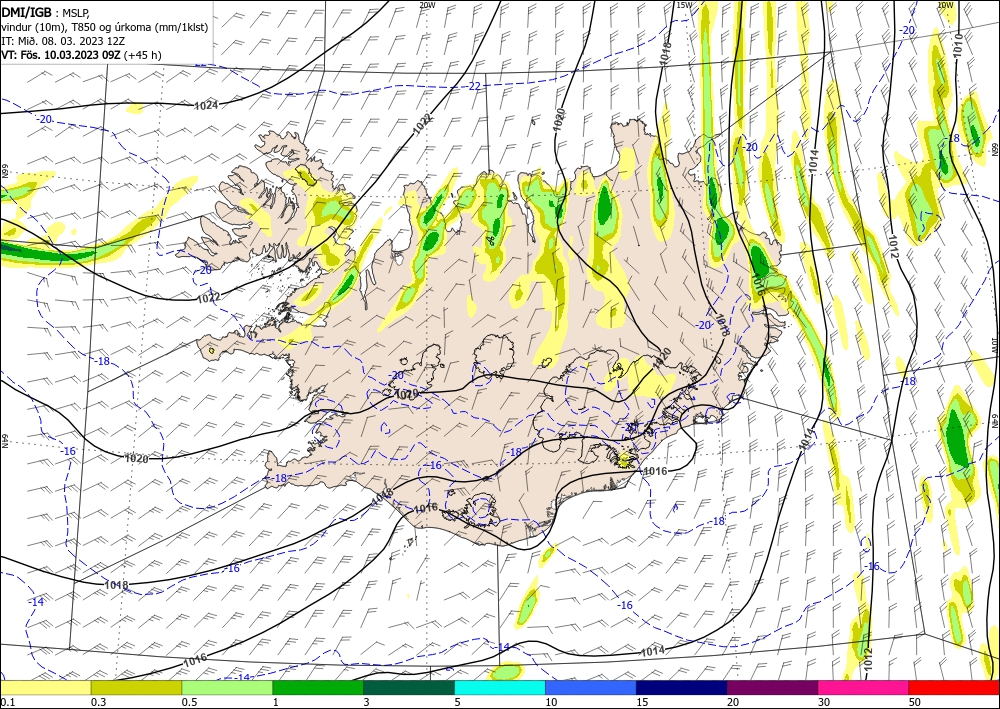This screenshot has width=1000, height=709.
Task: Click the '50' legend value label
Action: [915, 702]
